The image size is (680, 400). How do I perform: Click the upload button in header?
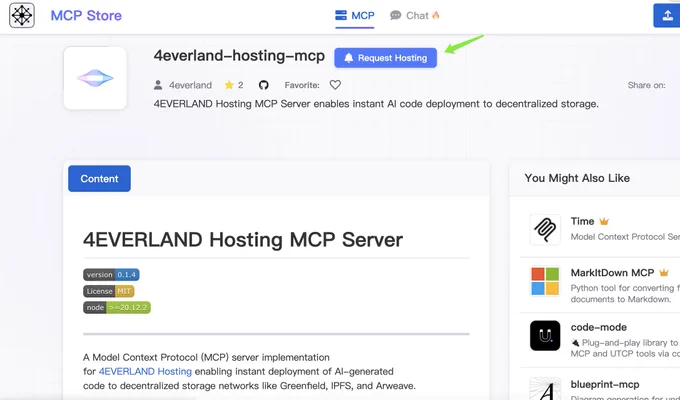pyautogui.click(x=667, y=16)
